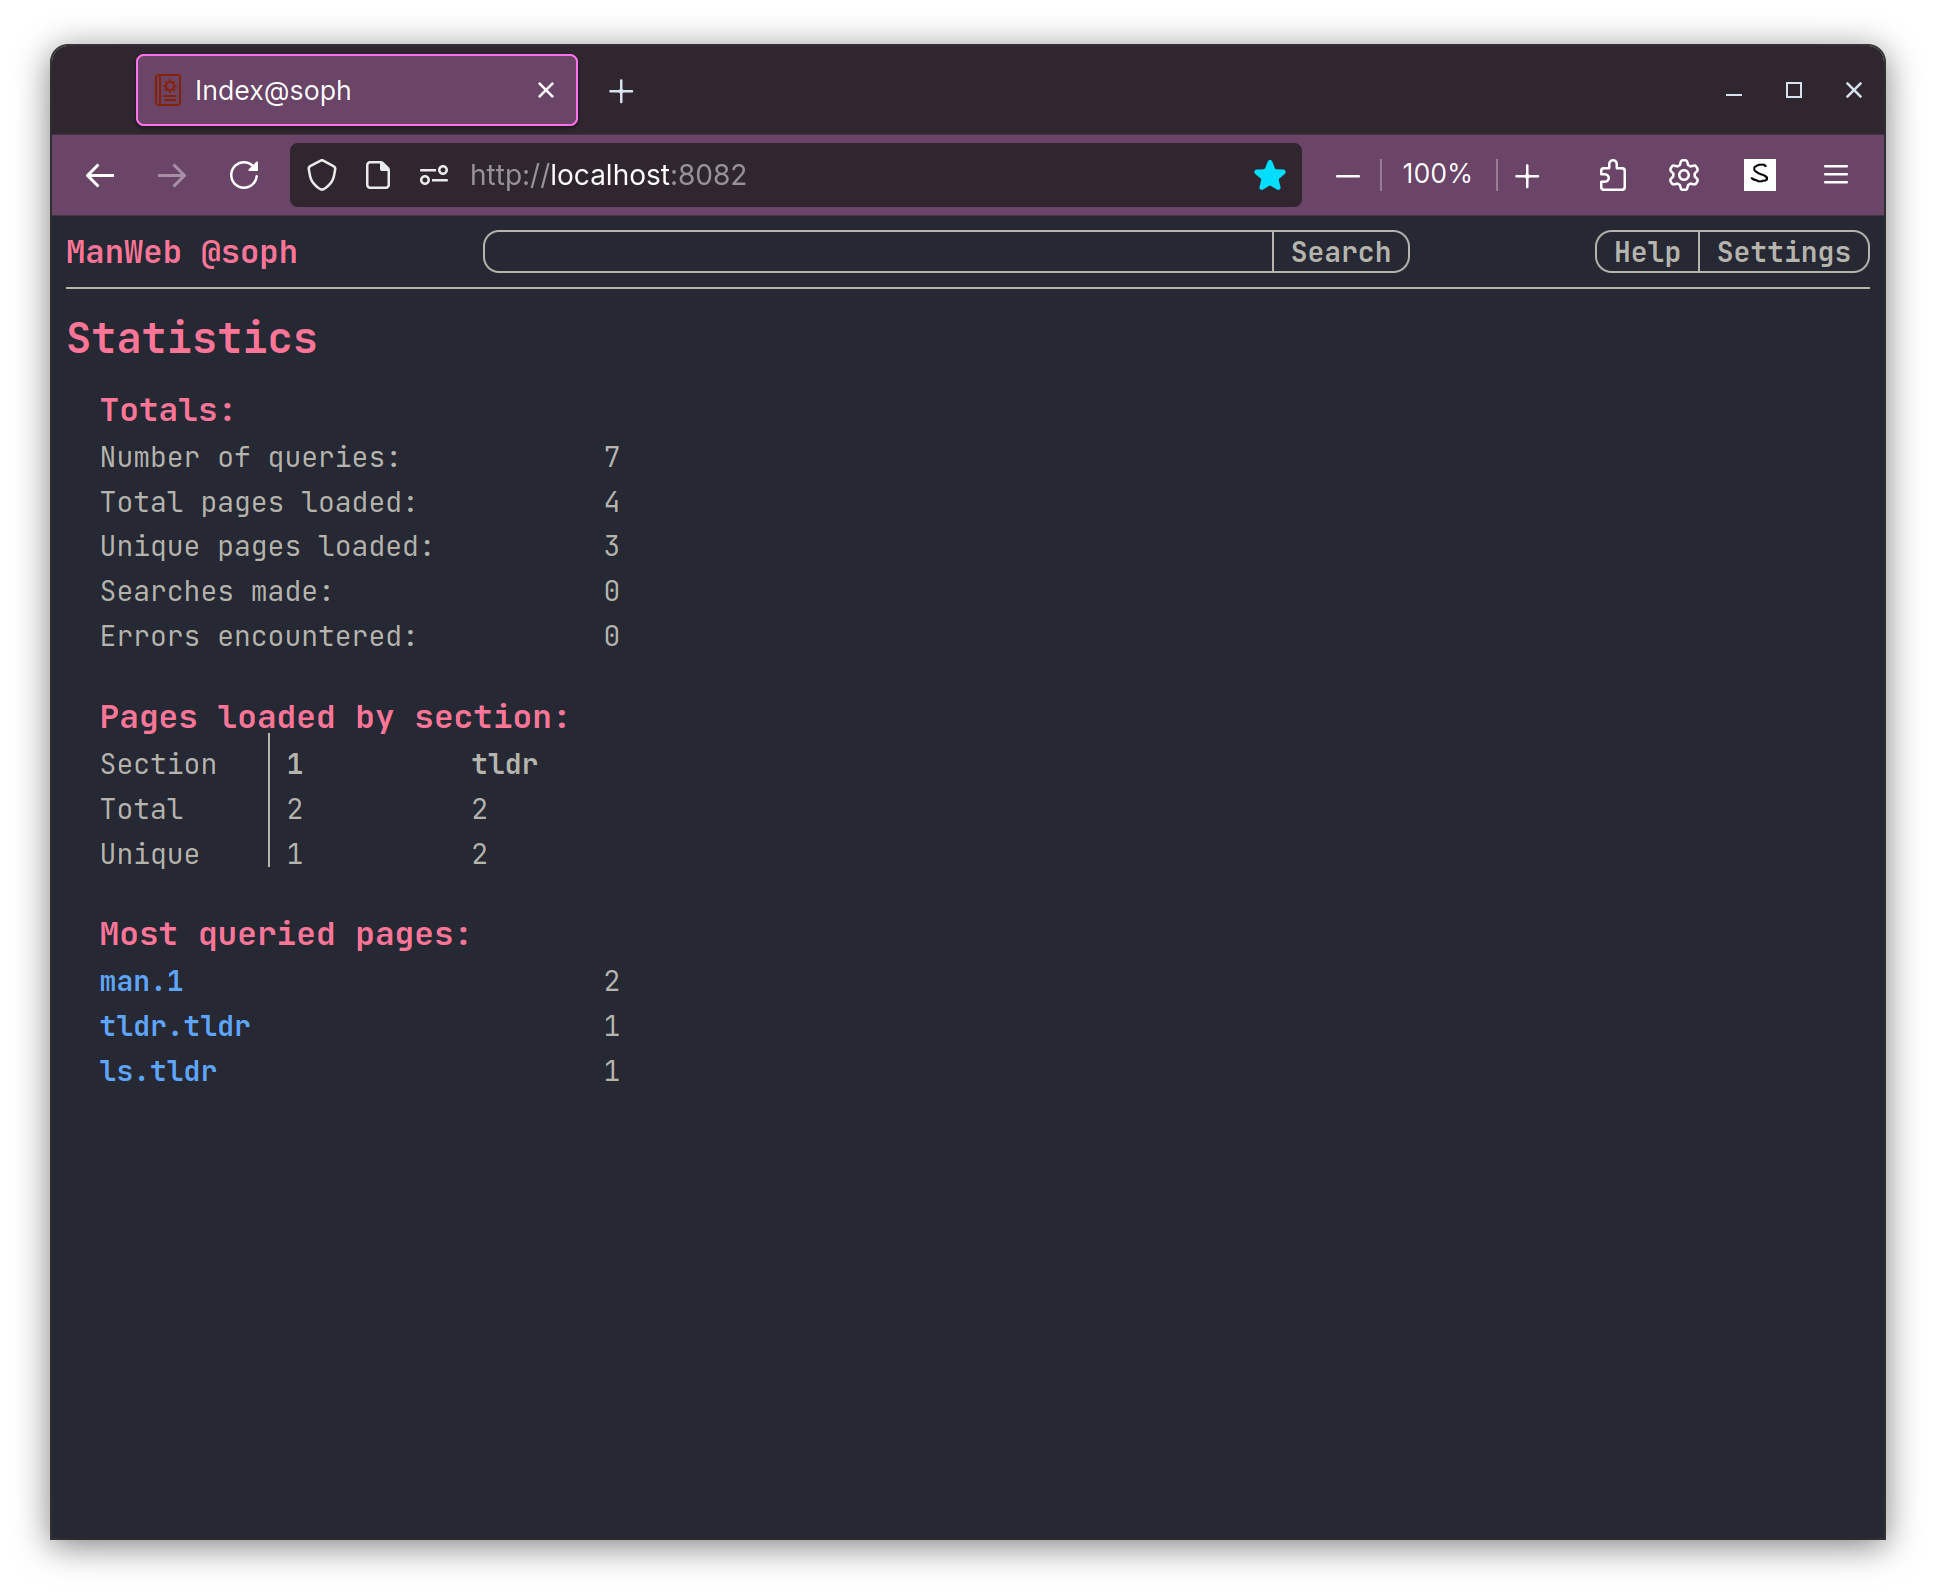Open the tracking protection shield icon
1936x1596 pixels.
(x=322, y=176)
